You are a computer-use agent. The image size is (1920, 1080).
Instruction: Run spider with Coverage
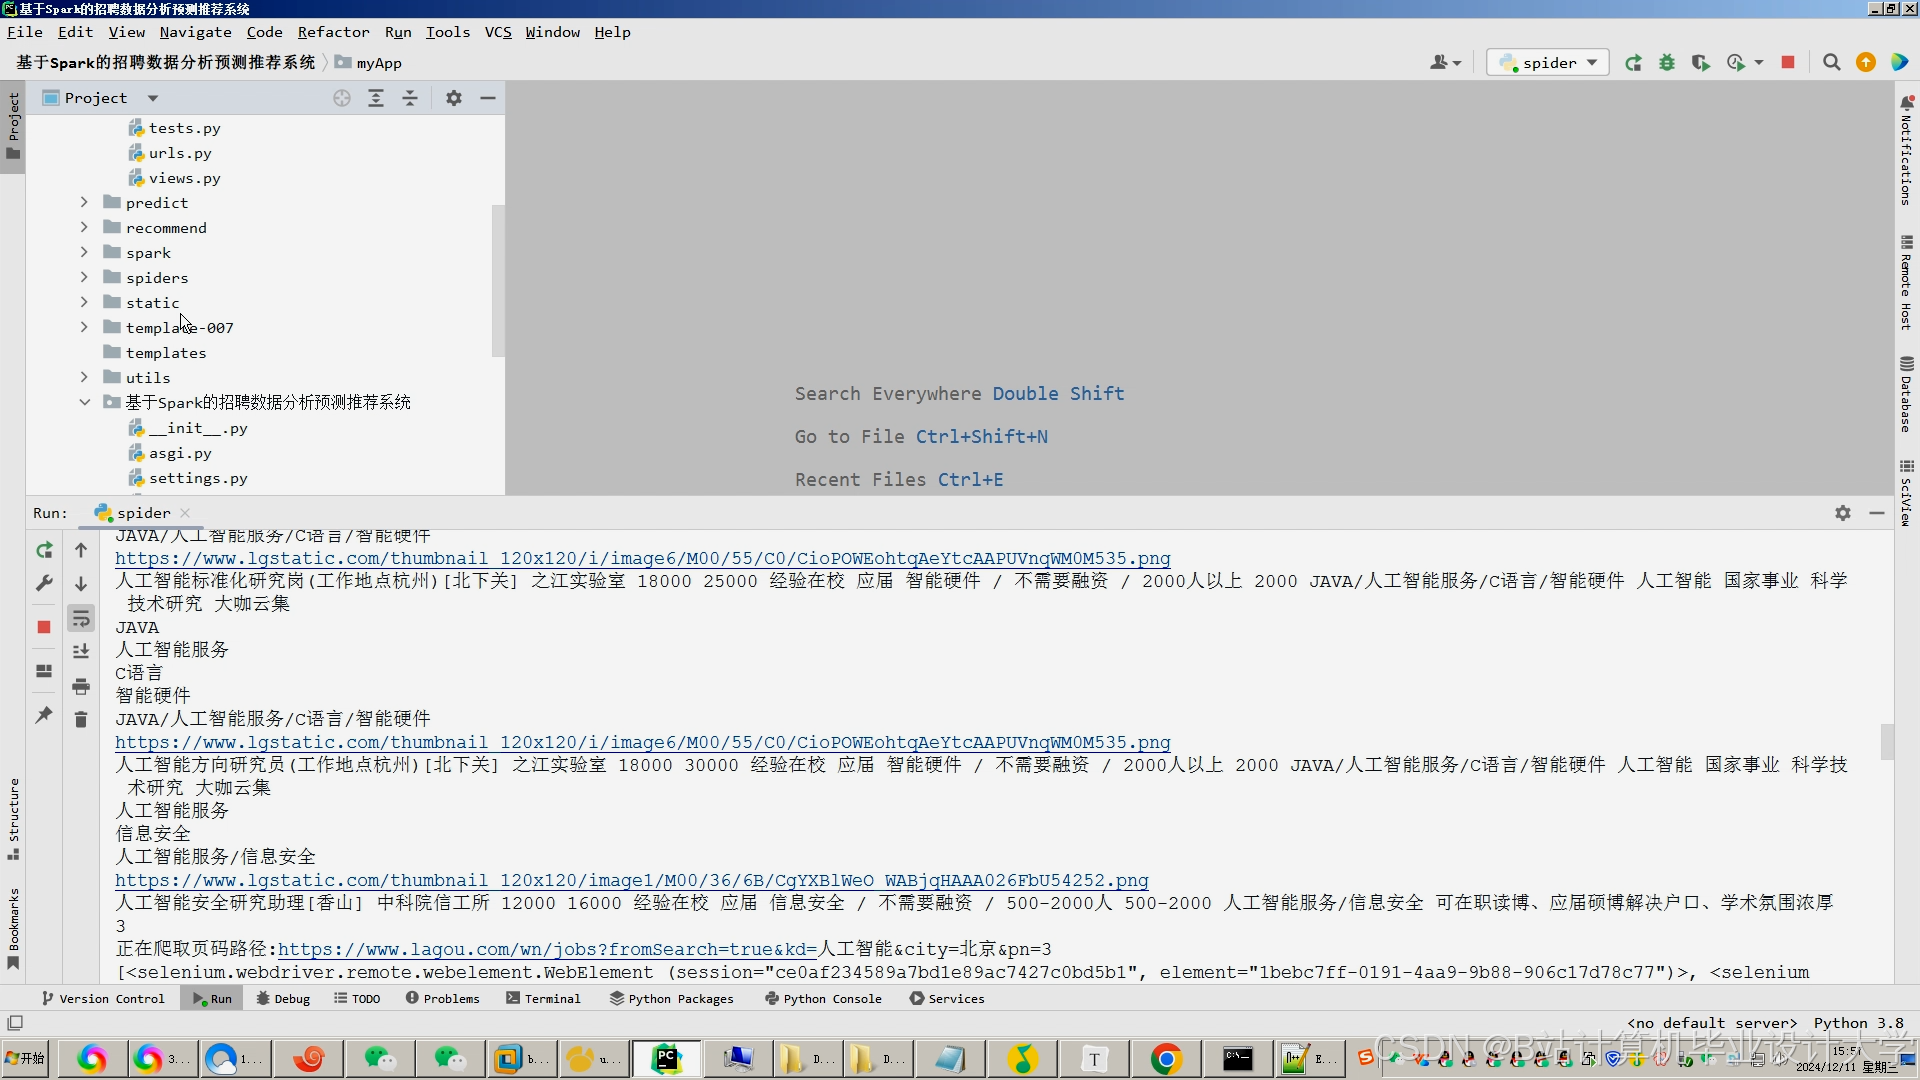click(x=1700, y=62)
